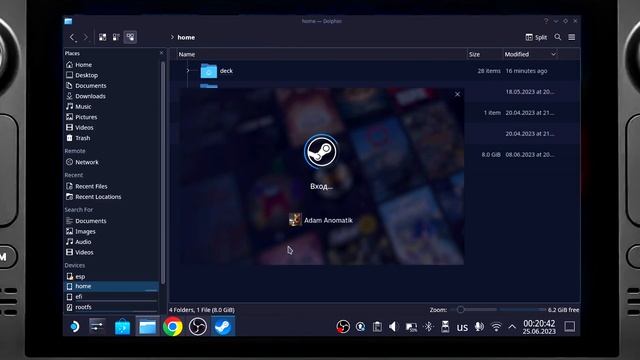Switch to Icons view mode

[x=102, y=37]
